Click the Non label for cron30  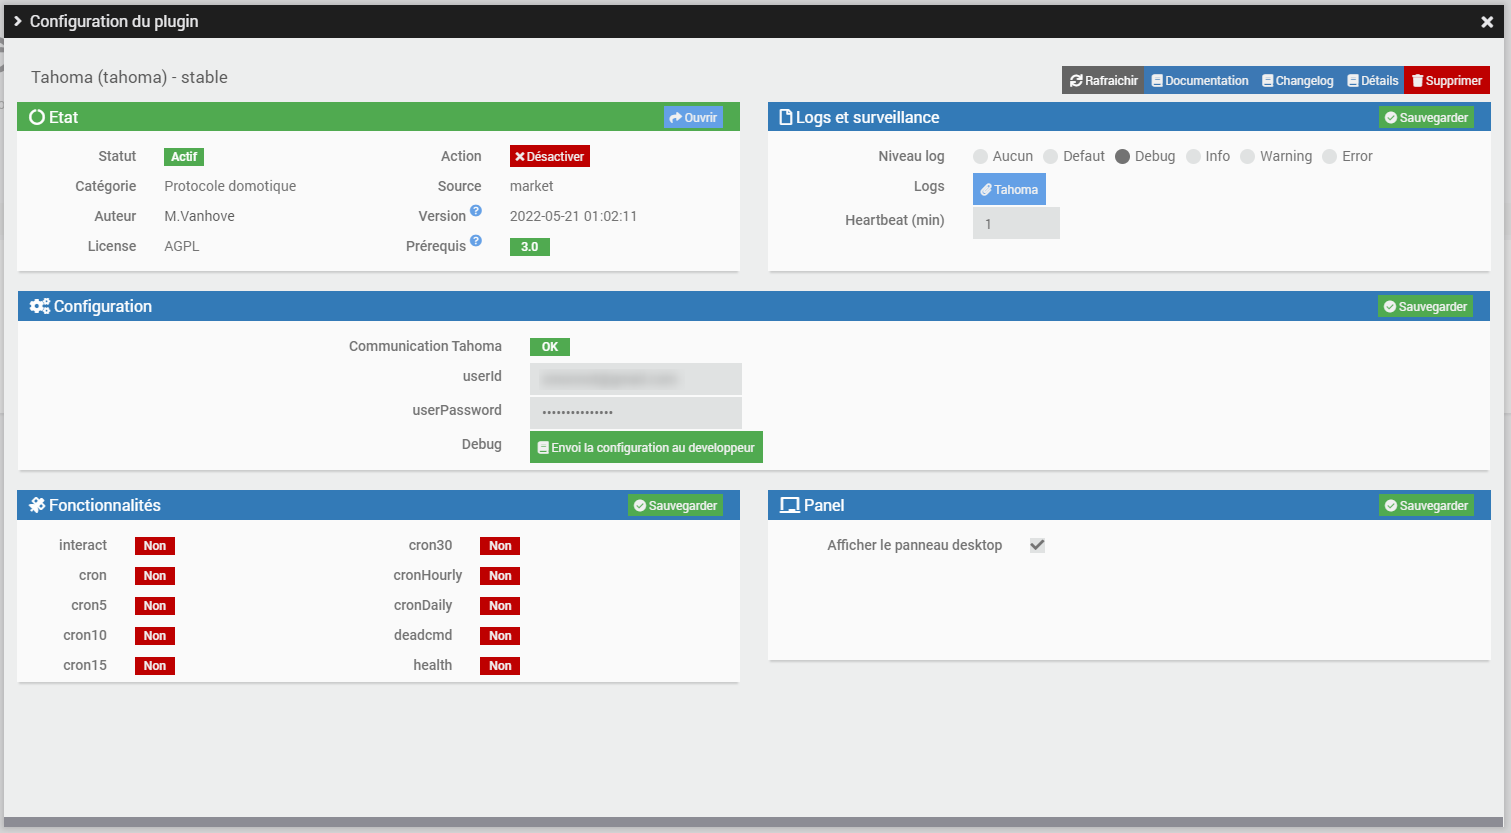pyautogui.click(x=500, y=545)
